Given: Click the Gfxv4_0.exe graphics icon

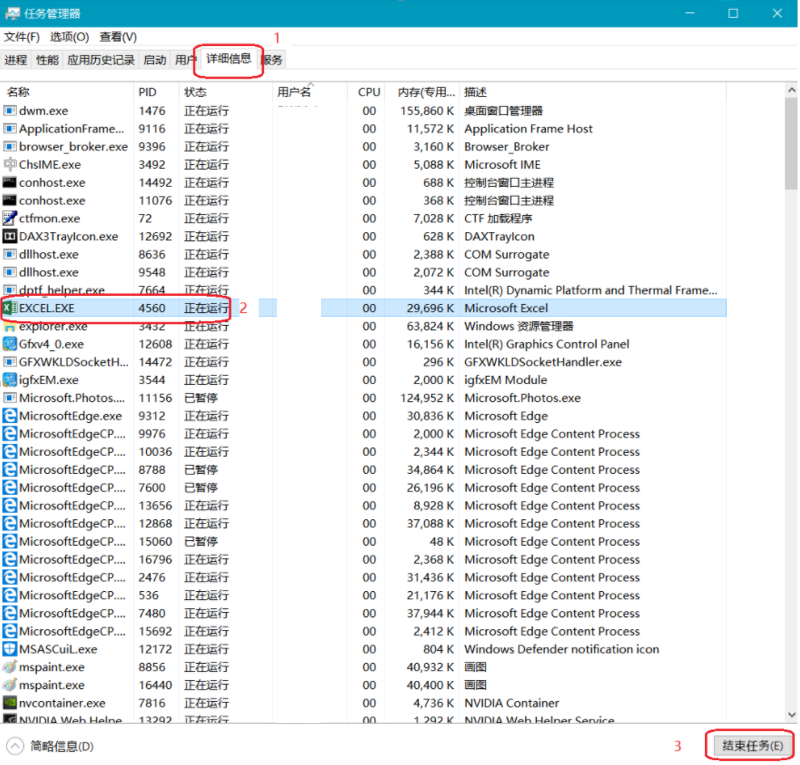Looking at the screenshot, I should click(x=10, y=344).
